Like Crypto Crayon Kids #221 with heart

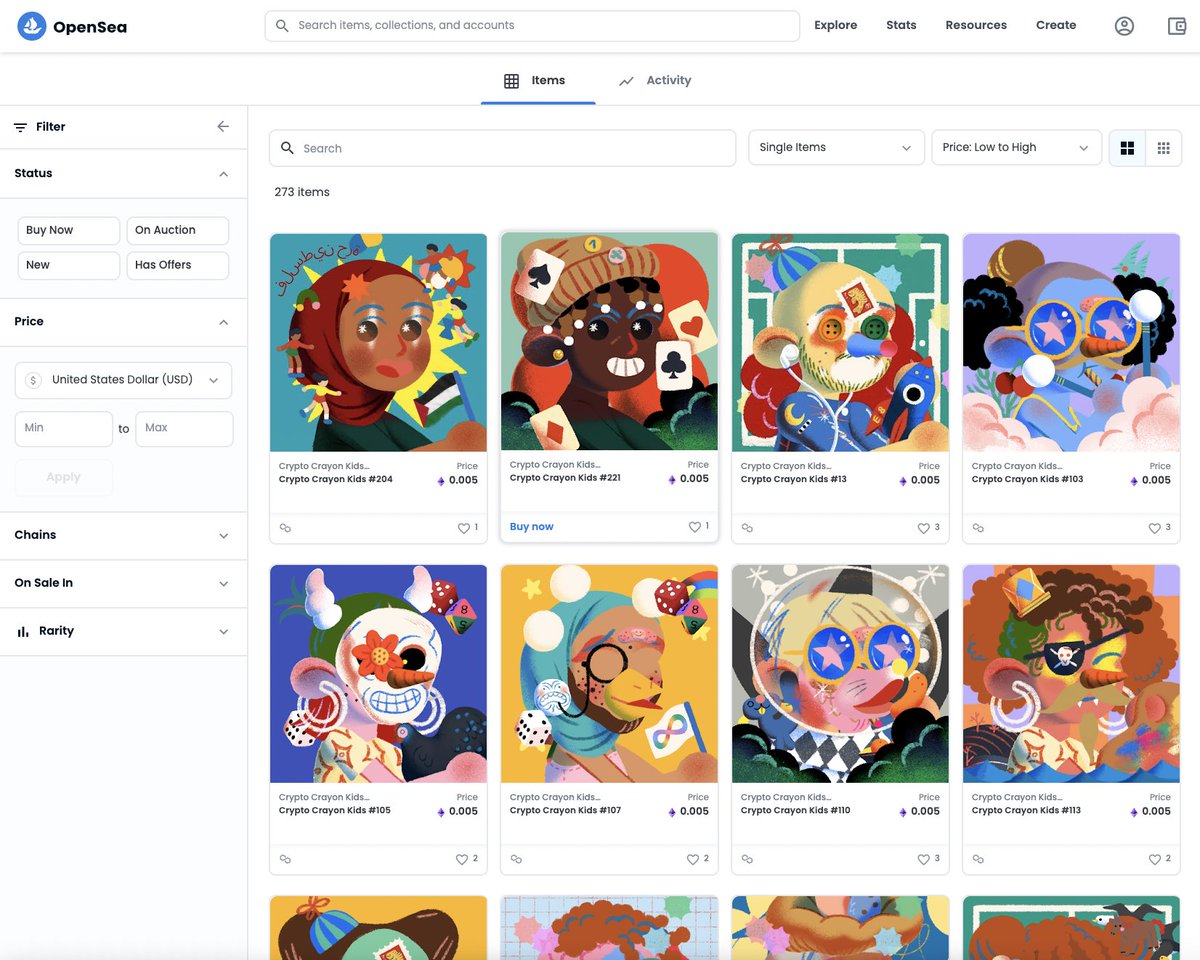pyautogui.click(x=695, y=527)
